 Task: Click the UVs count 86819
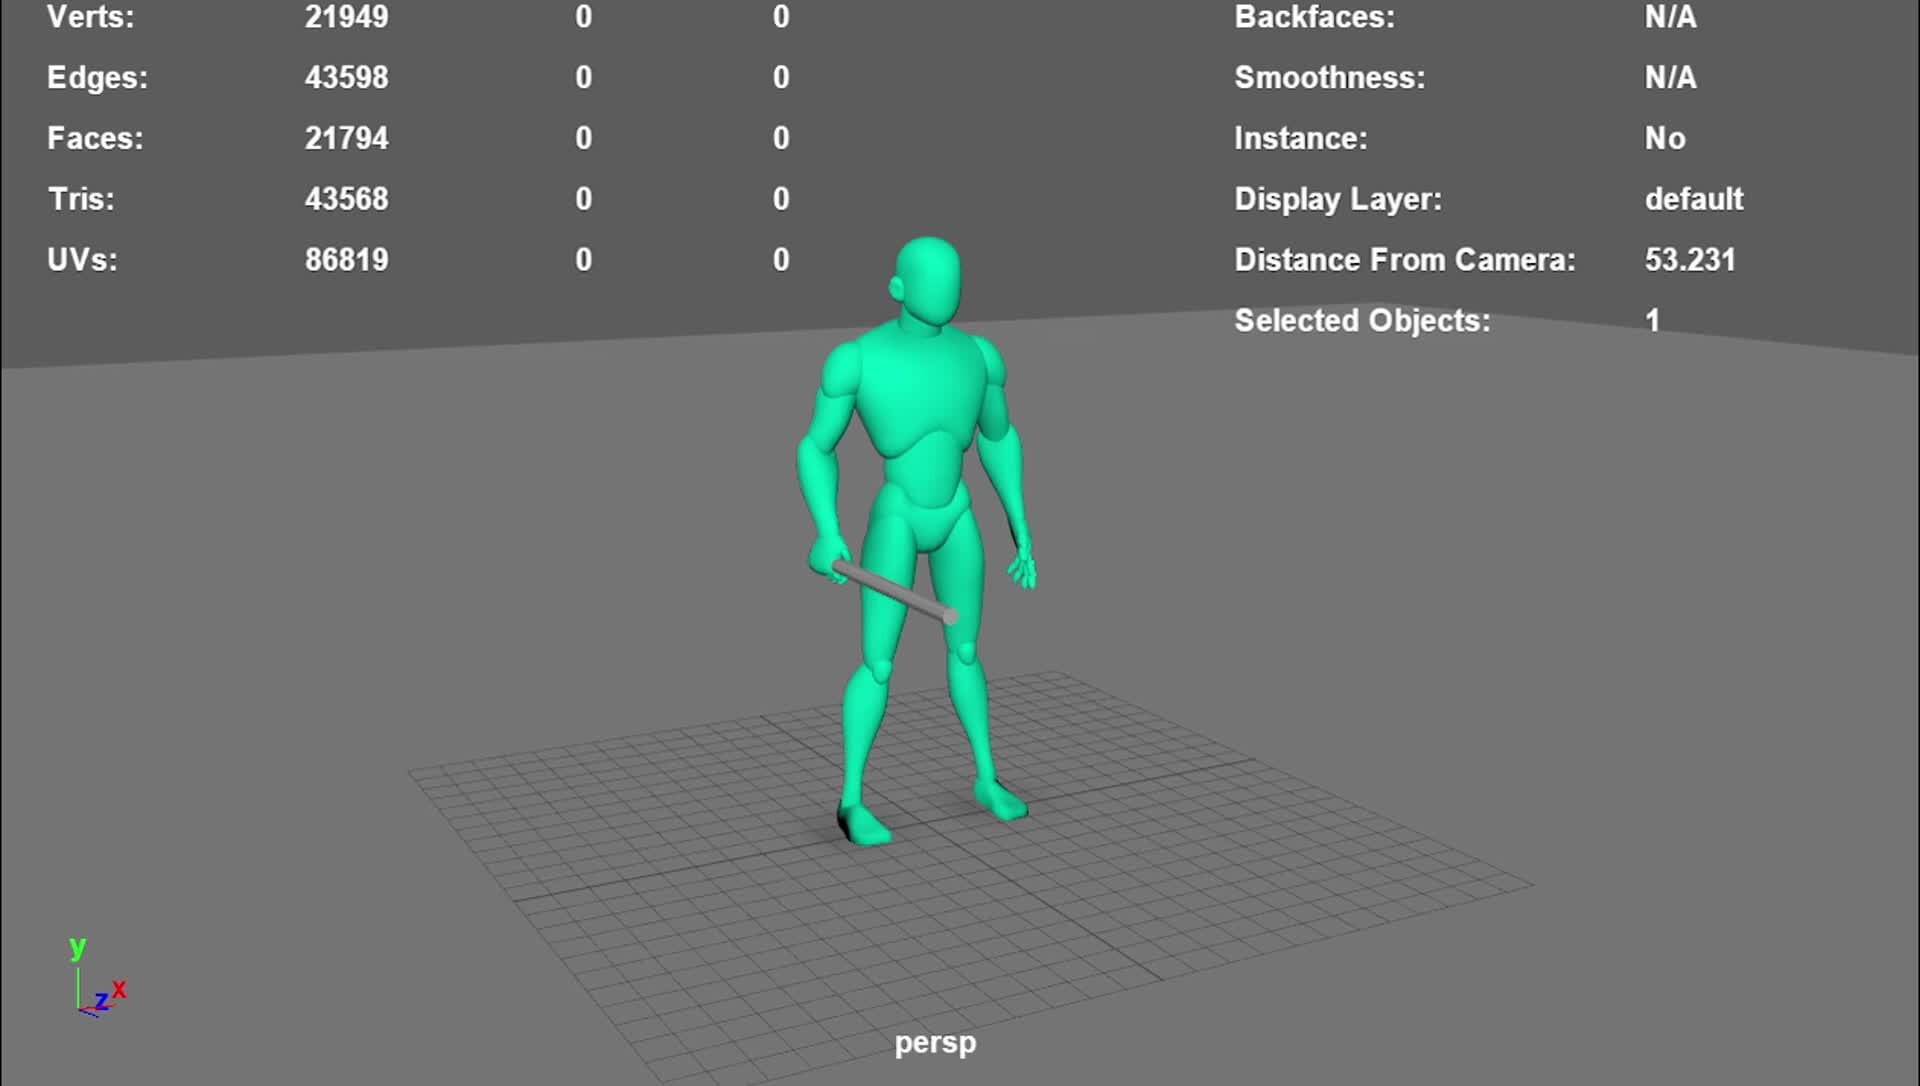346,260
